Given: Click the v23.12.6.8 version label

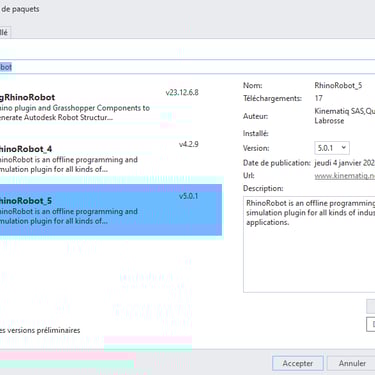Looking at the screenshot, I should [182, 92].
